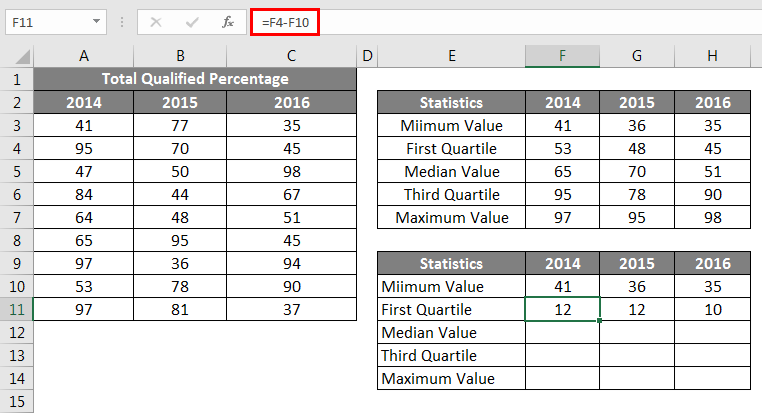
Task: Select cell C11 containing 37
Action: click(x=292, y=310)
